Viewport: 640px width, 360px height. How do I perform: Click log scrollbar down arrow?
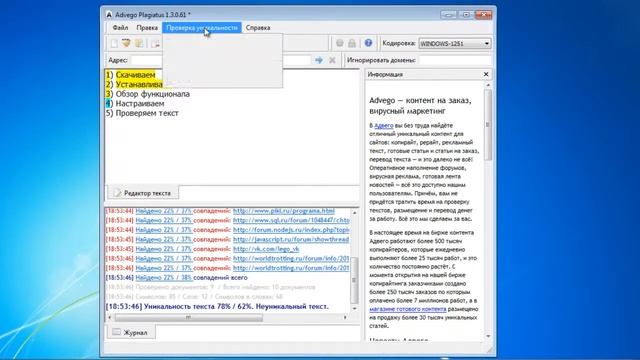pyautogui.click(x=354, y=308)
